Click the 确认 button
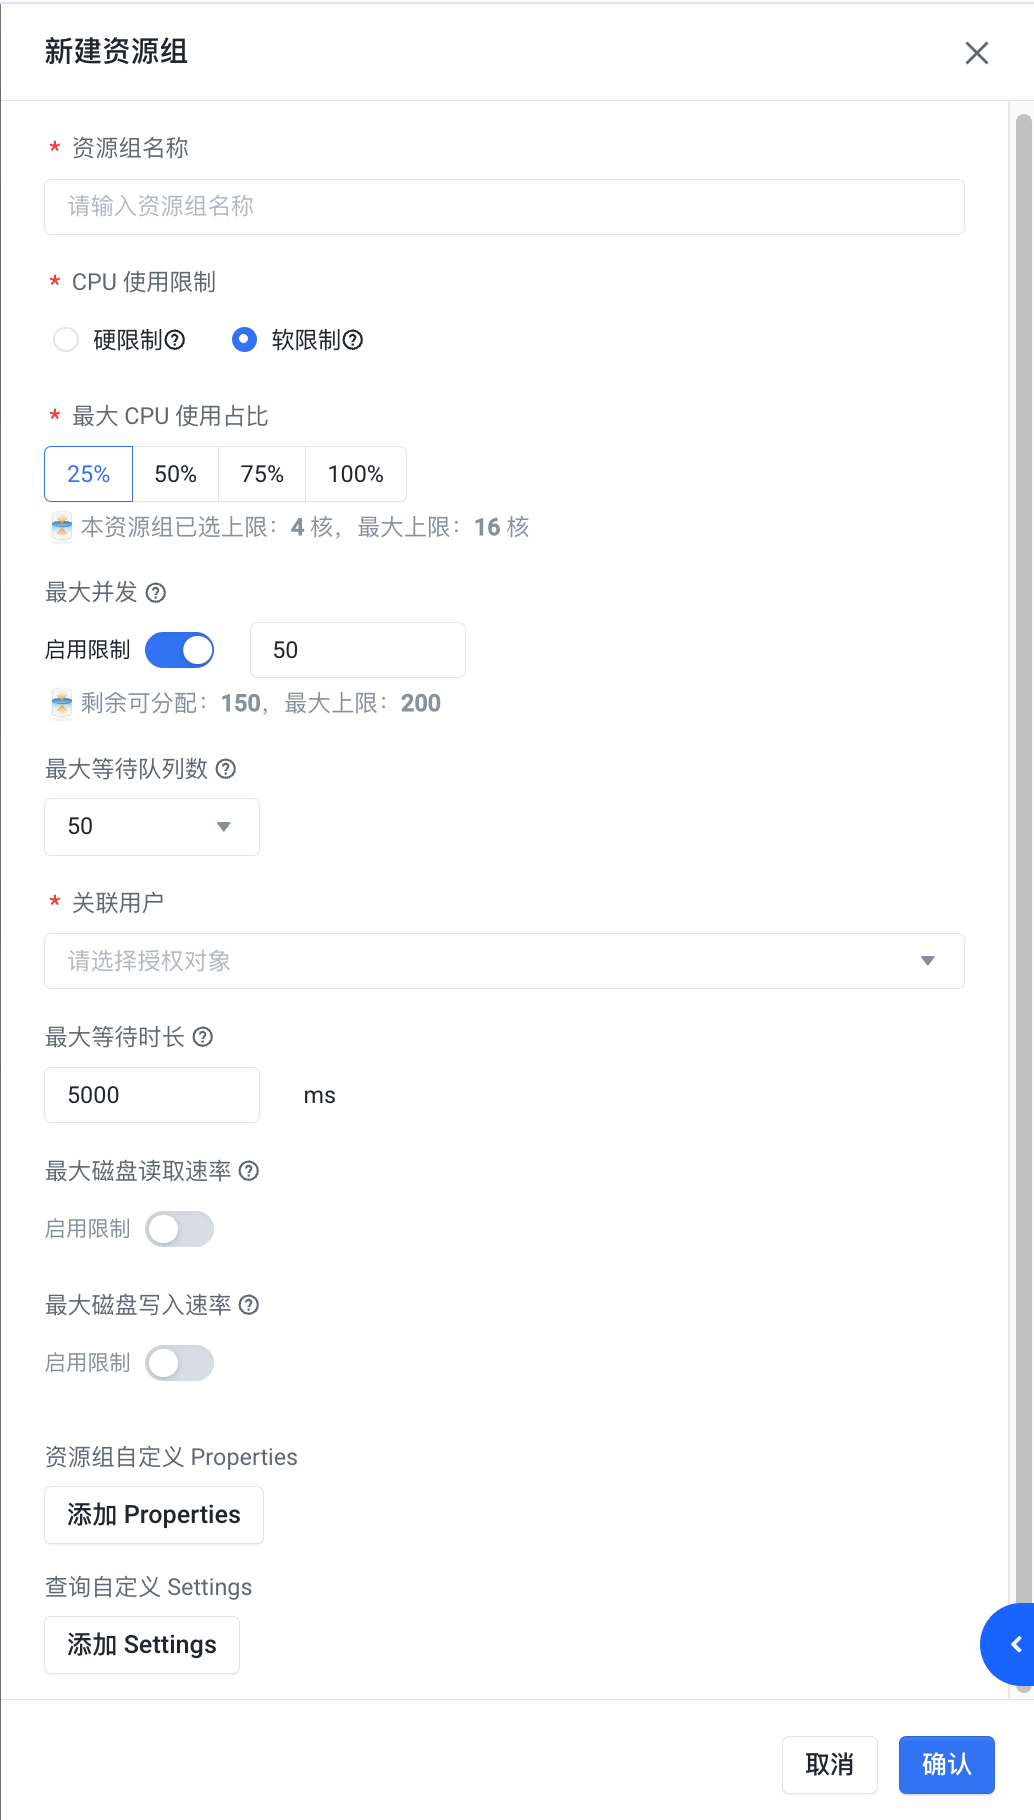The width and height of the screenshot is (1034, 1820). tap(946, 1765)
